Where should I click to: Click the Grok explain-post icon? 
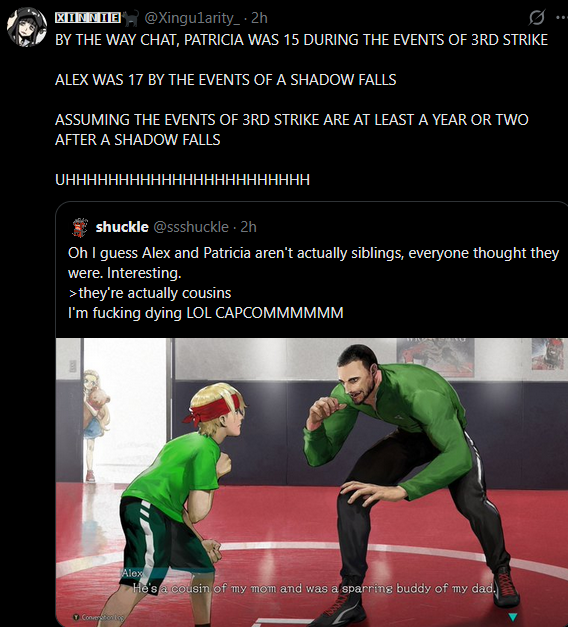tap(536, 18)
